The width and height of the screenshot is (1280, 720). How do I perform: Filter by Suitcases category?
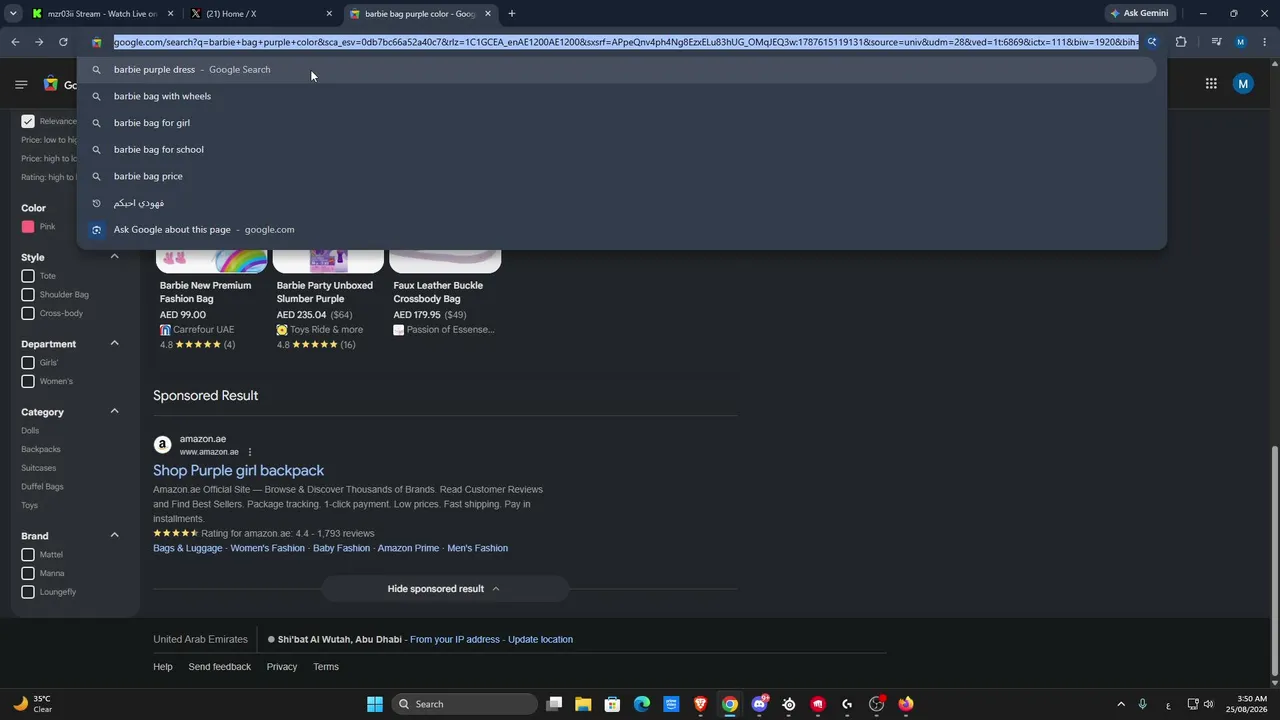pyautogui.click(x=39, y=468)
